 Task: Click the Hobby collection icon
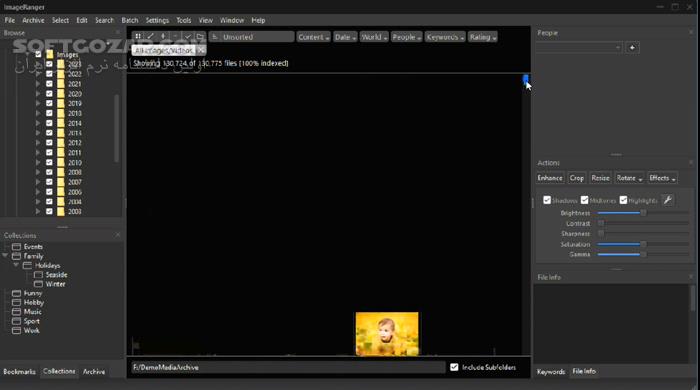17,303
